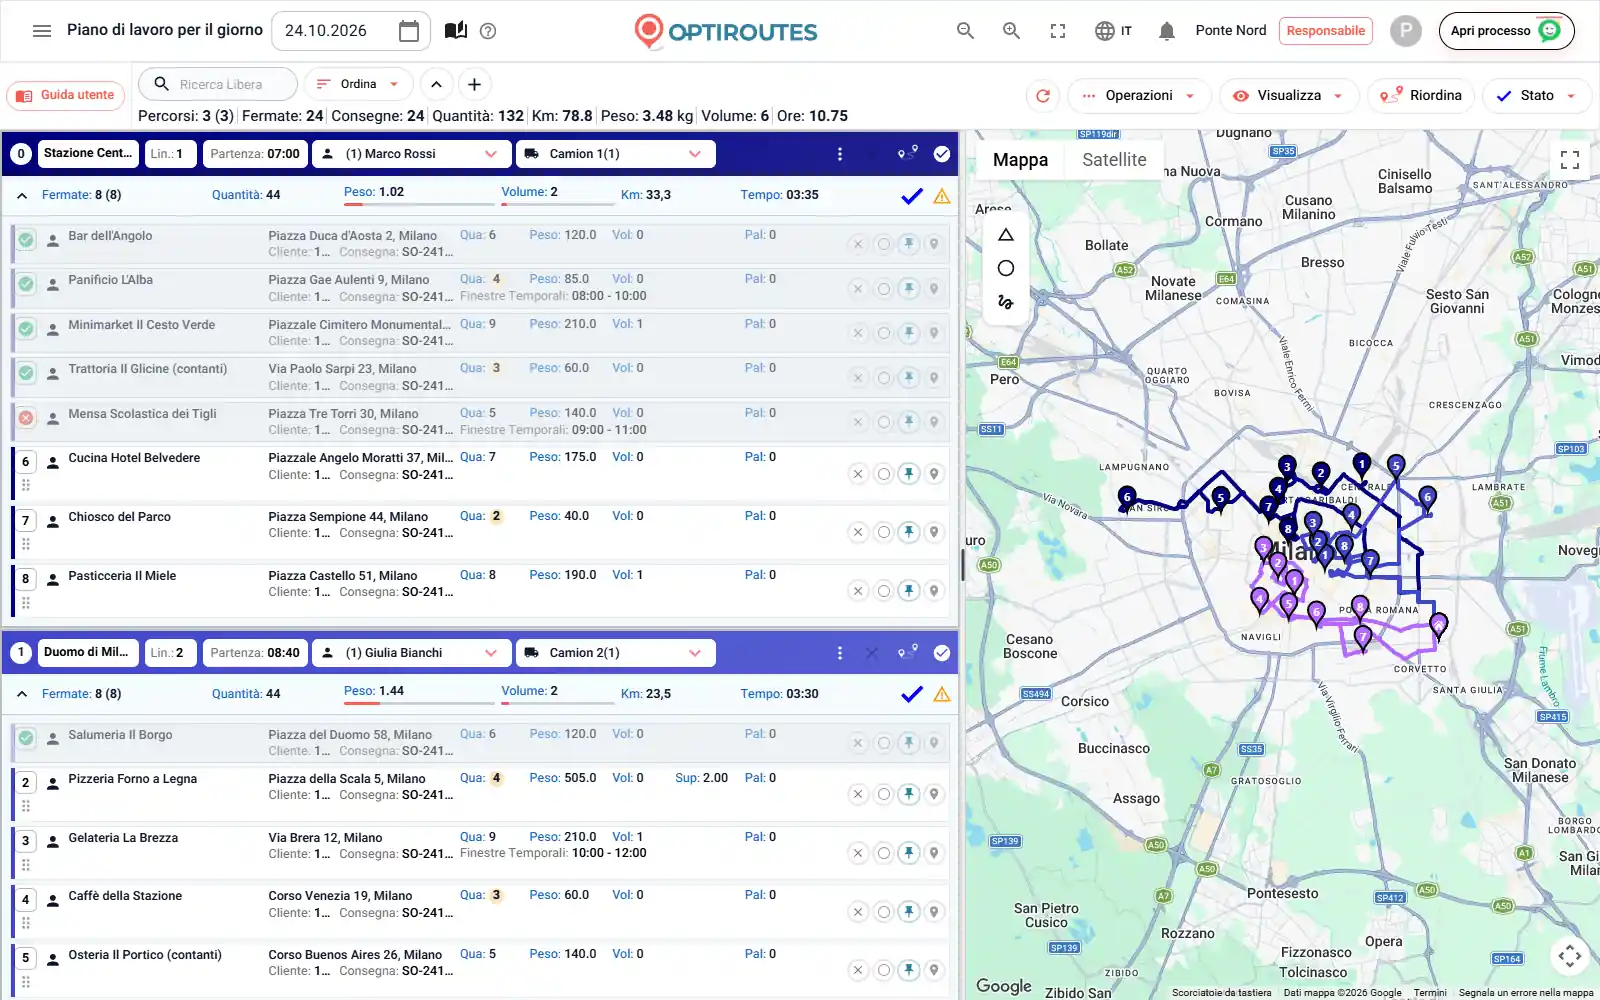1600x1000 pixels.
Task: Open map pan control
Action: pos(1570,956)
